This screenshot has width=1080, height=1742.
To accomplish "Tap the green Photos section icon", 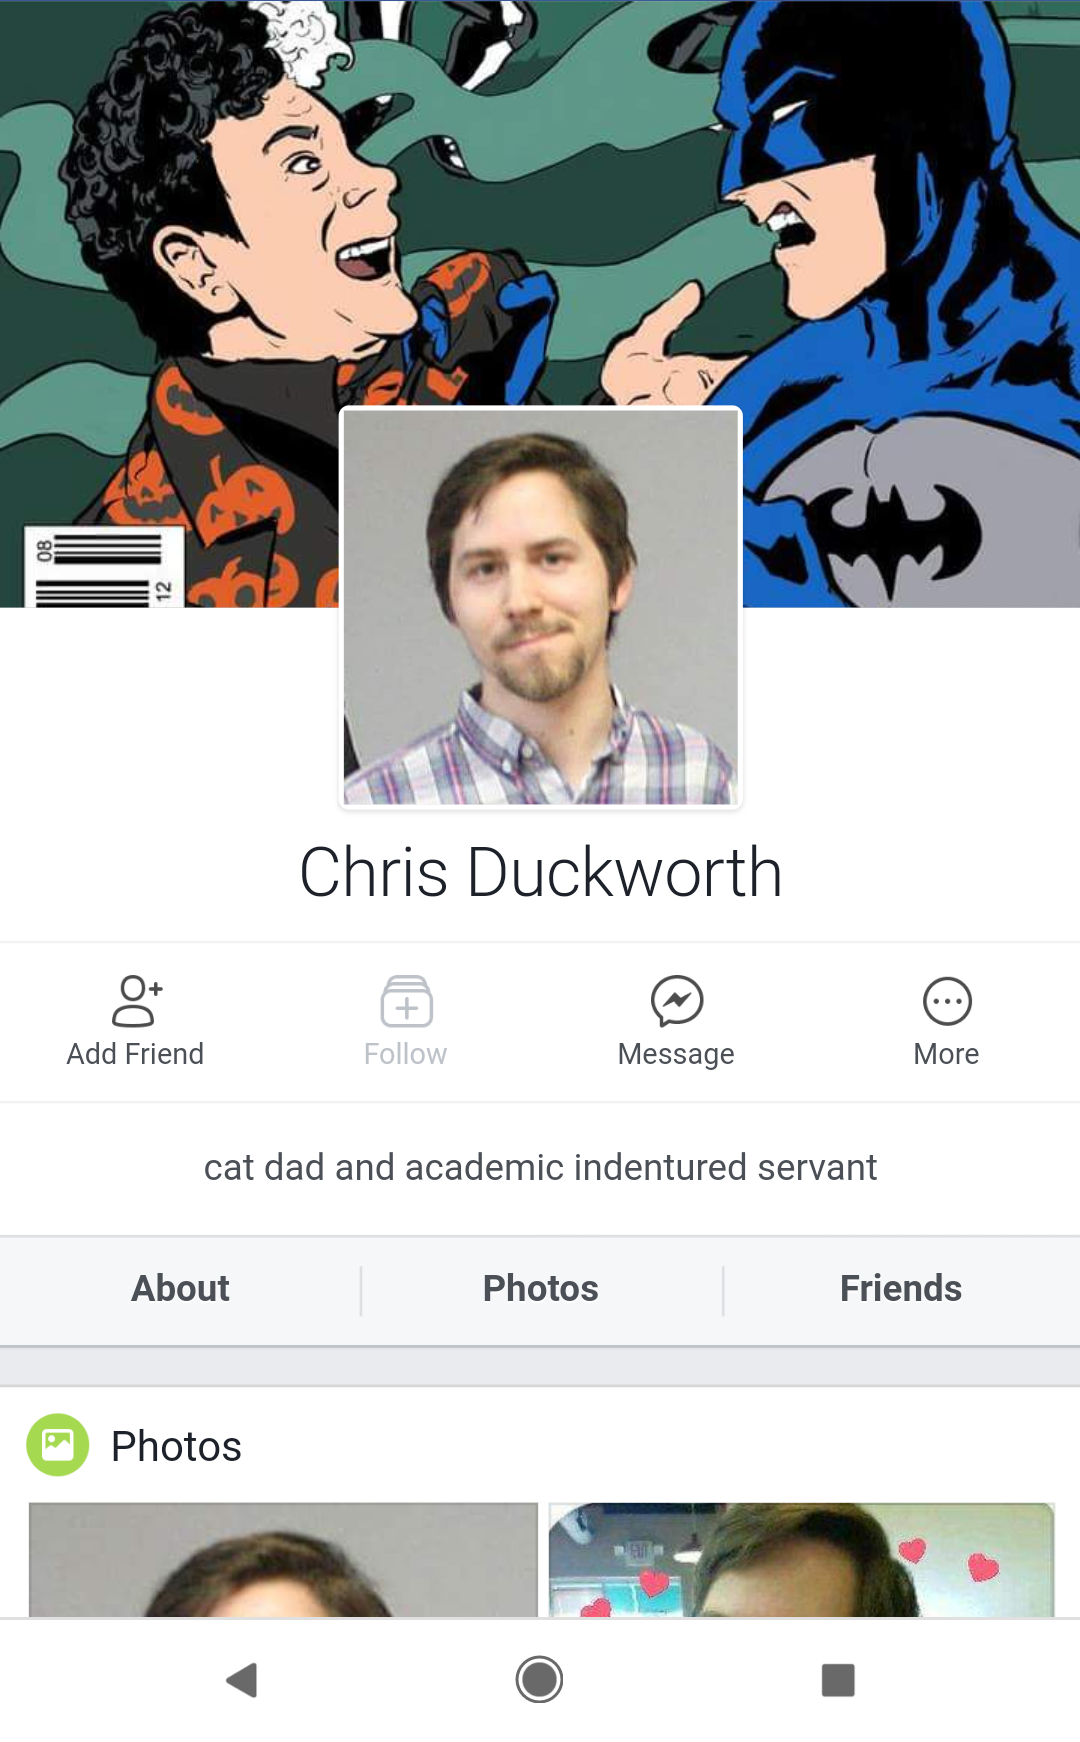I will pyautogui.click(x=58, y=1445).
